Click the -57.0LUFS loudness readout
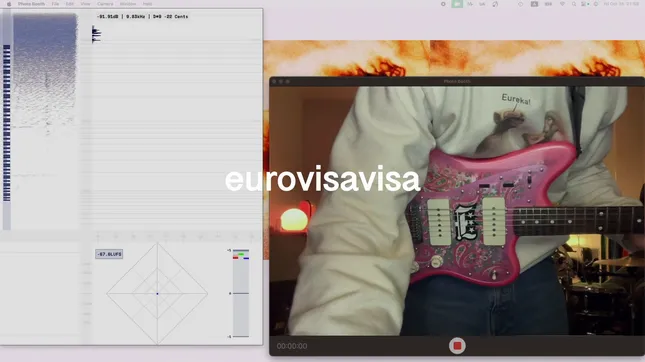Viewport: 645px width, 362px height. pyautogui.click(x=109, y=254)
